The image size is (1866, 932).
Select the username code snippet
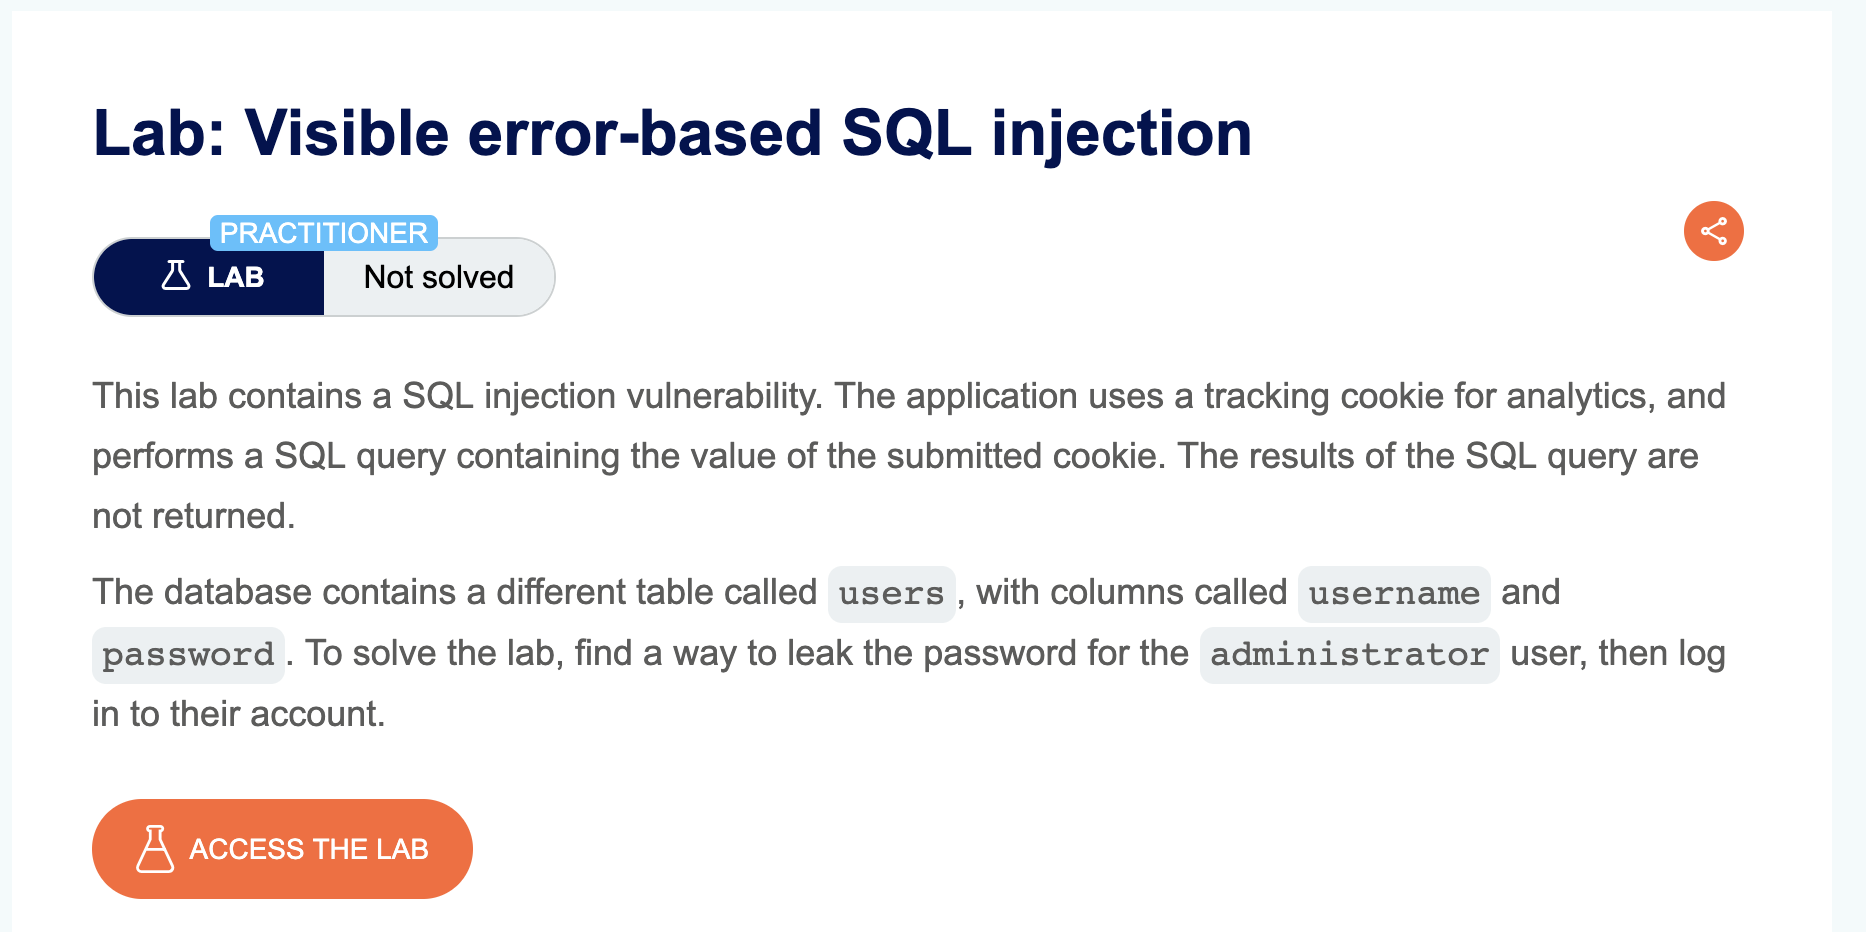coord(1394,594)
